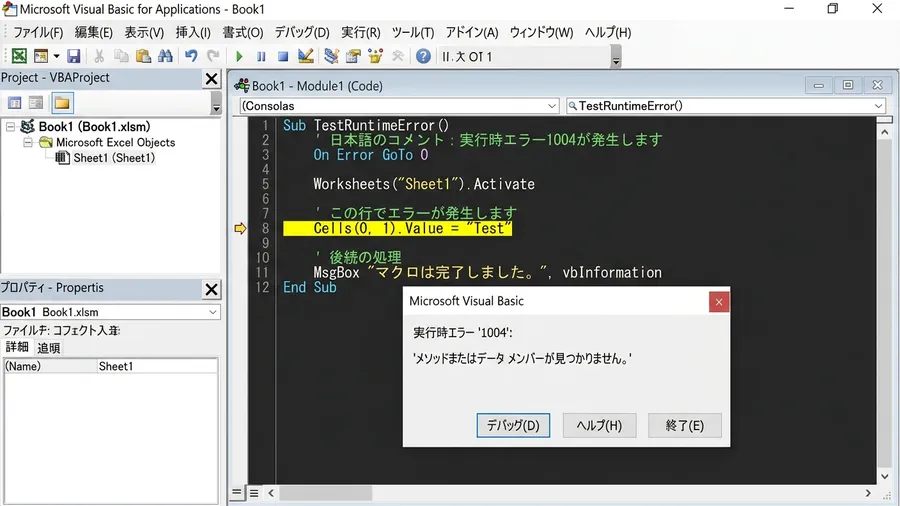Close the Project - VBAProject pane

pyautogui.click(x=212, y=79)
